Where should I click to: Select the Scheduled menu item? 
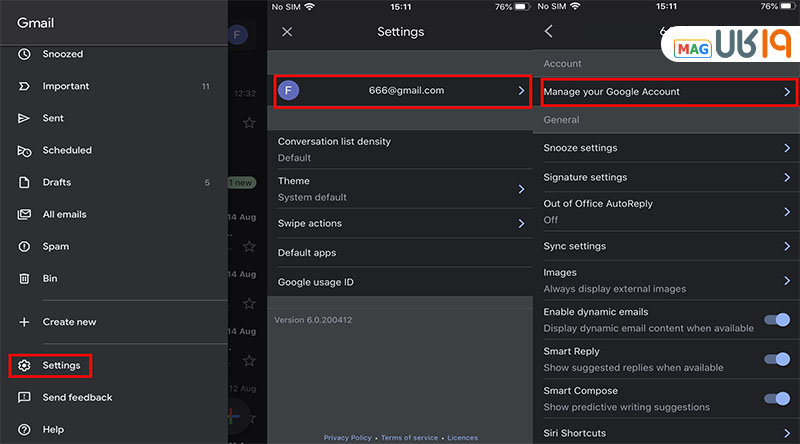pos(67,151)
